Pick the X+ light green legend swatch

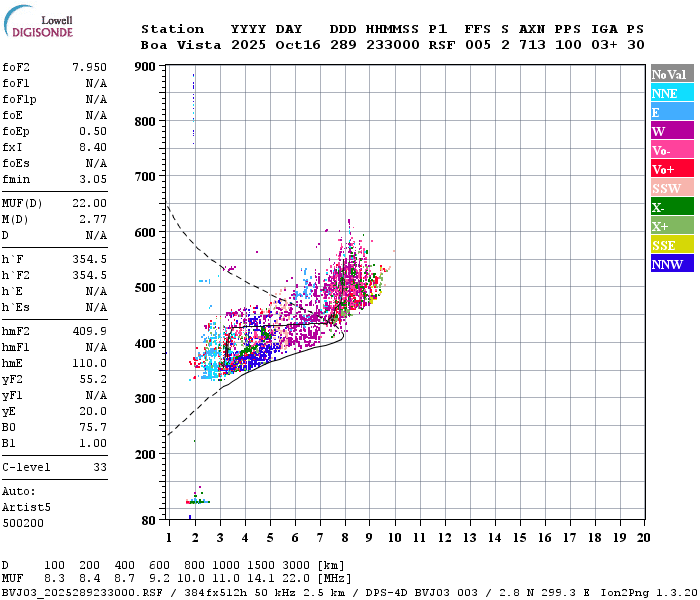click(672, 225)
